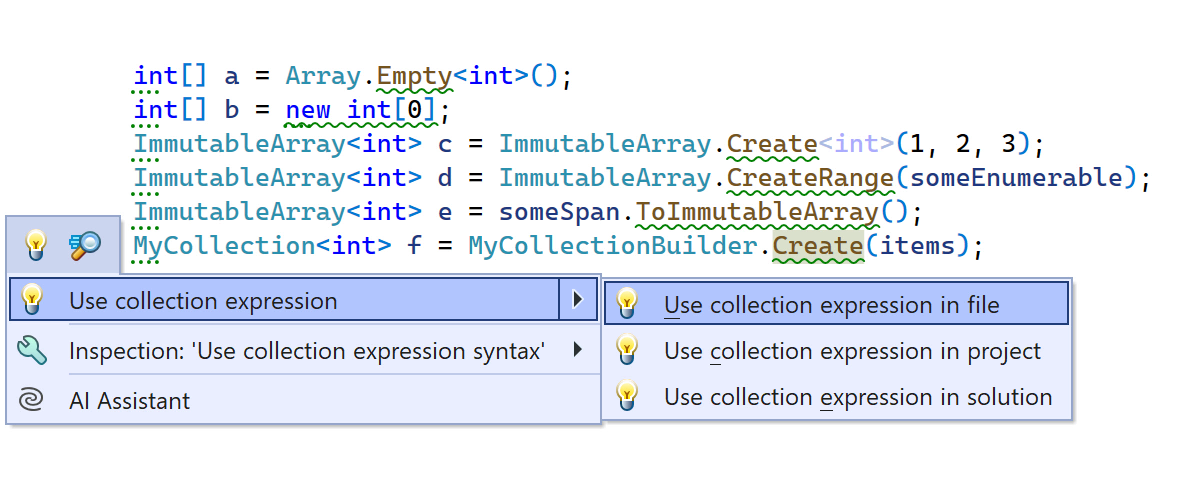This screenshot has height=500, width=1200.
Task: Click the AI Assistant spiral icon
Action: point(33,401)
